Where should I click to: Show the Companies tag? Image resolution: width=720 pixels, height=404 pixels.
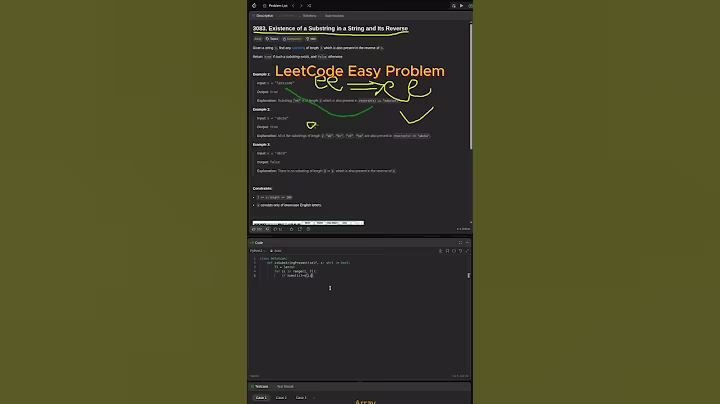[x=292, y=39]
